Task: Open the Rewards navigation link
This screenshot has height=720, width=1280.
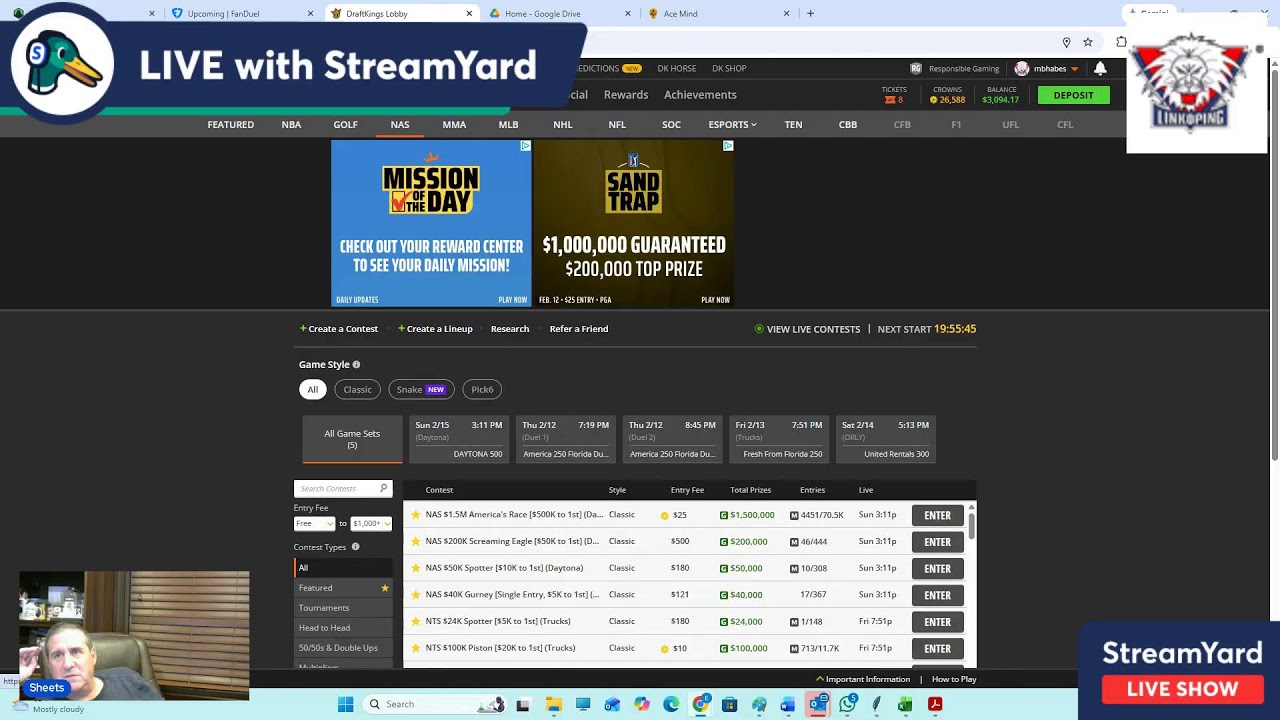Action: coord(626,95)
